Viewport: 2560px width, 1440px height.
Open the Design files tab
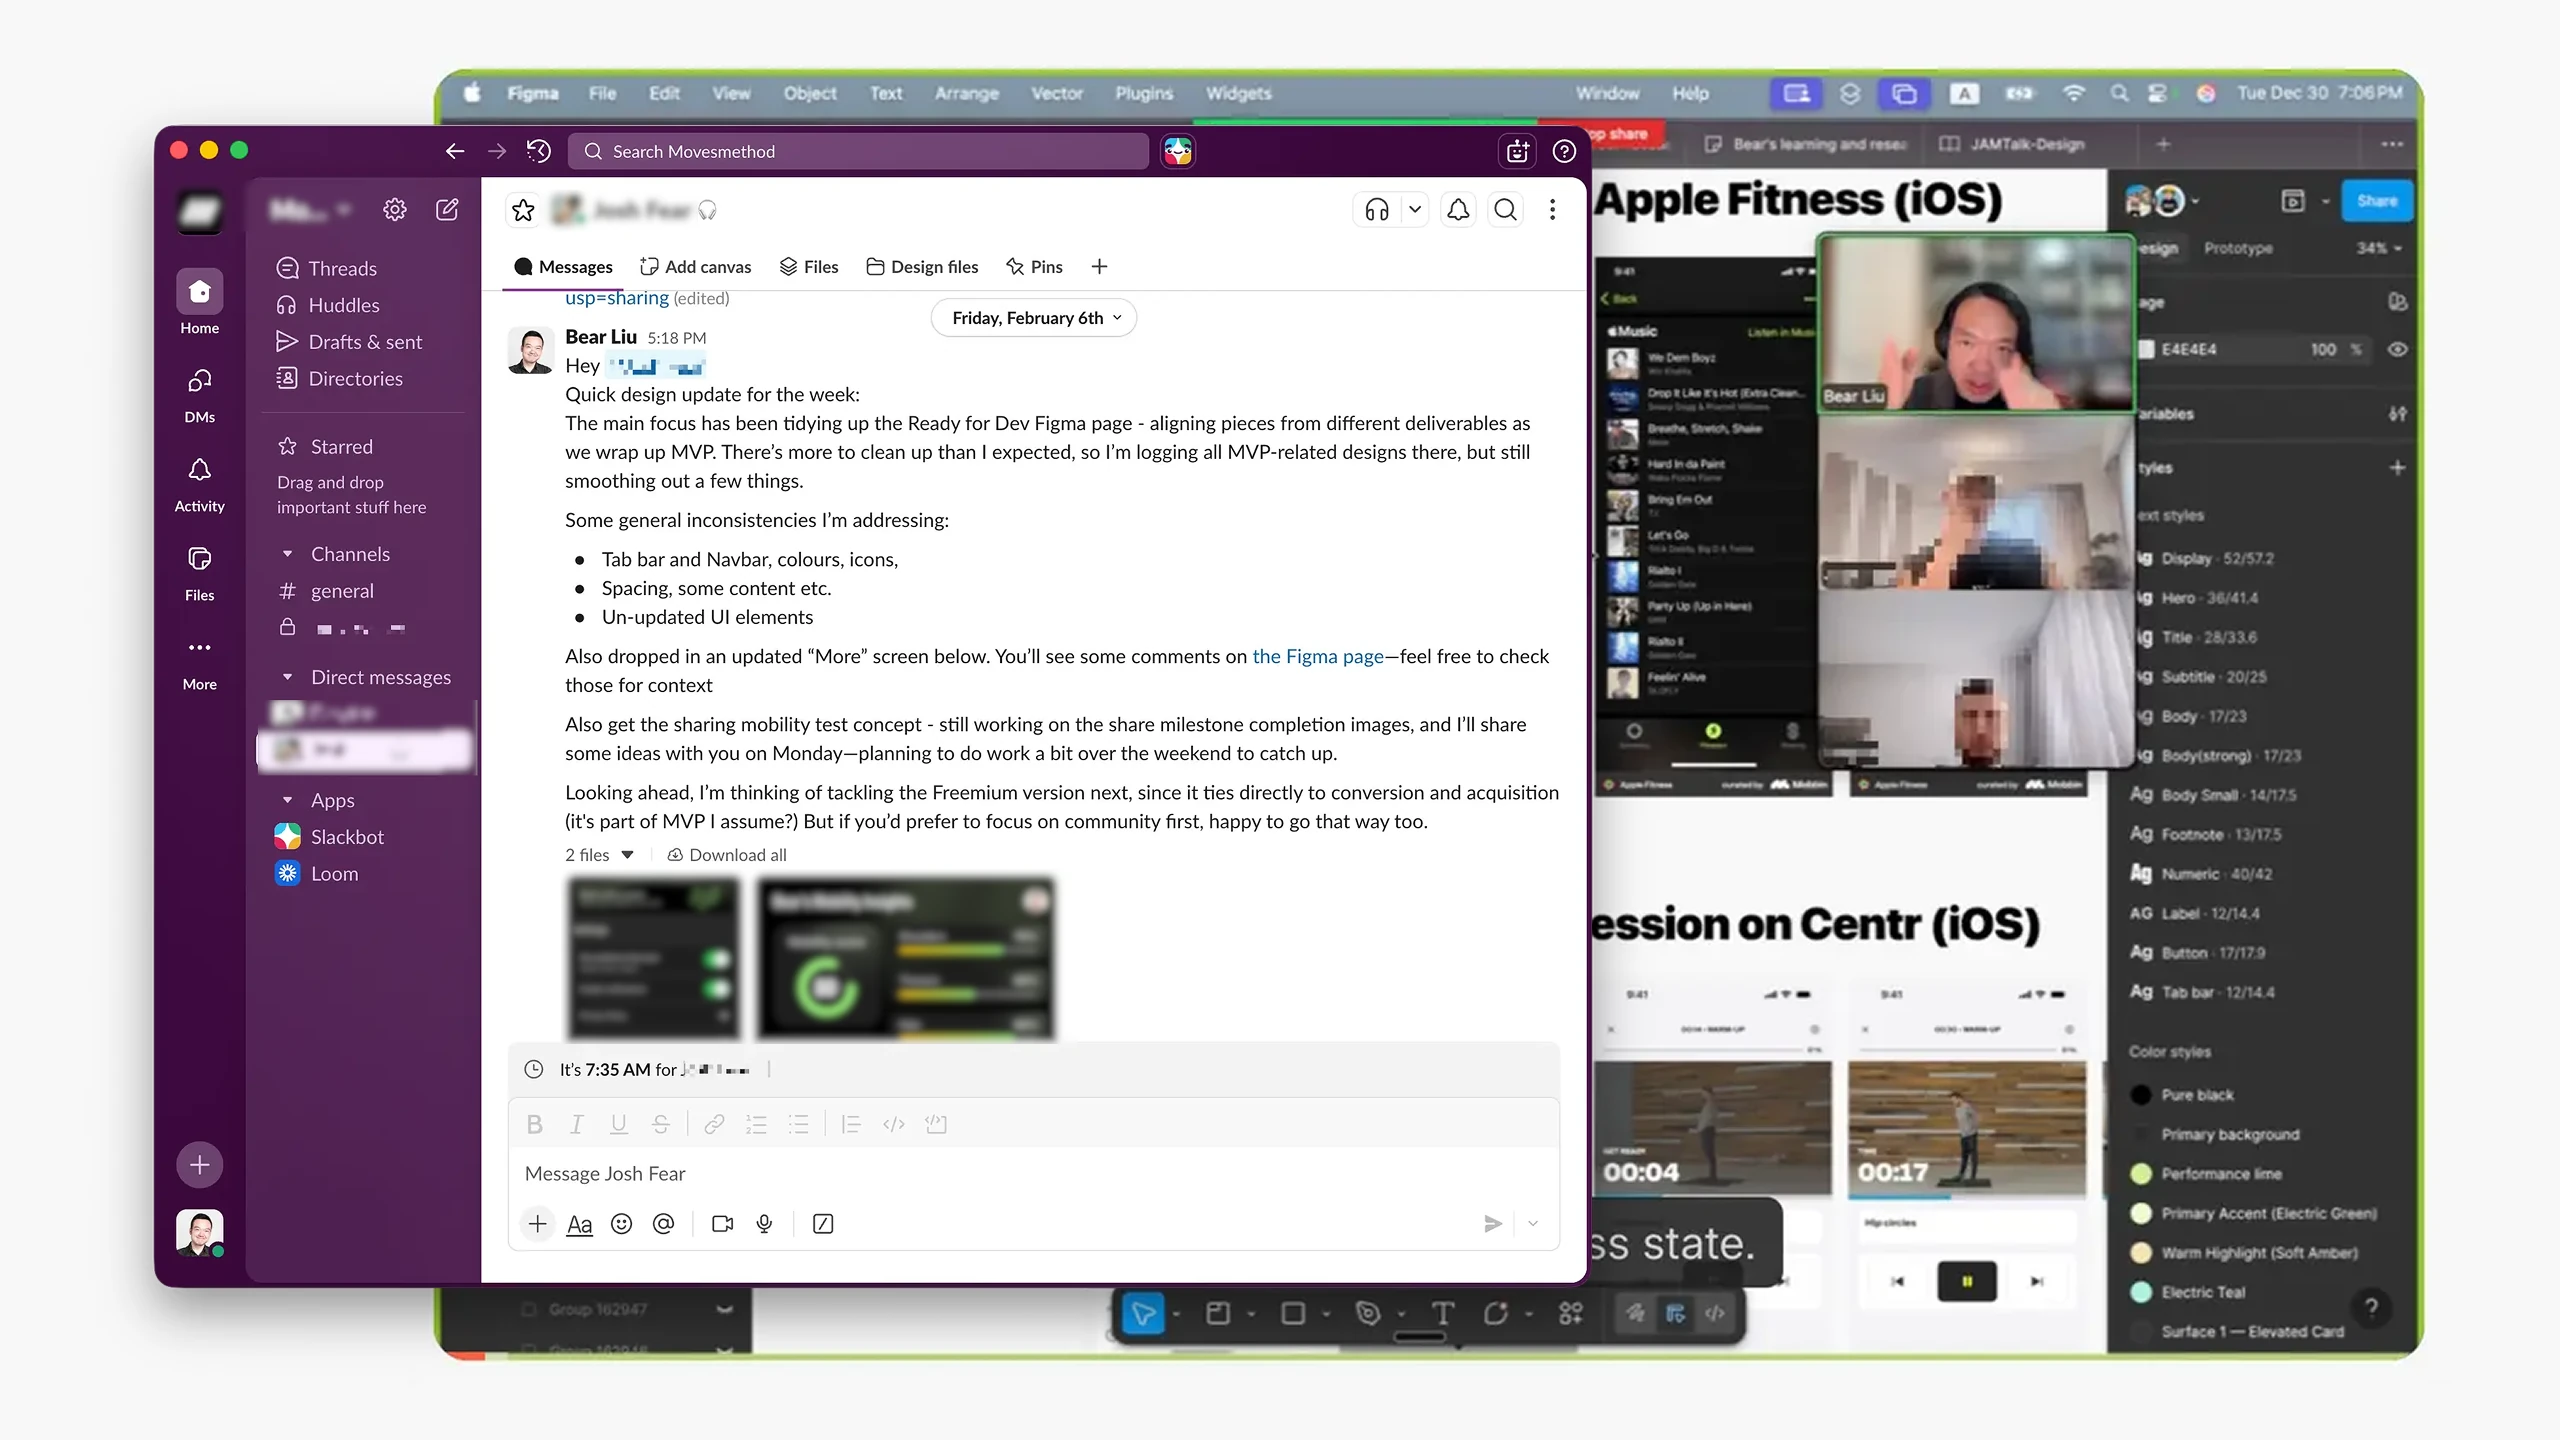[x=922, y=267]
